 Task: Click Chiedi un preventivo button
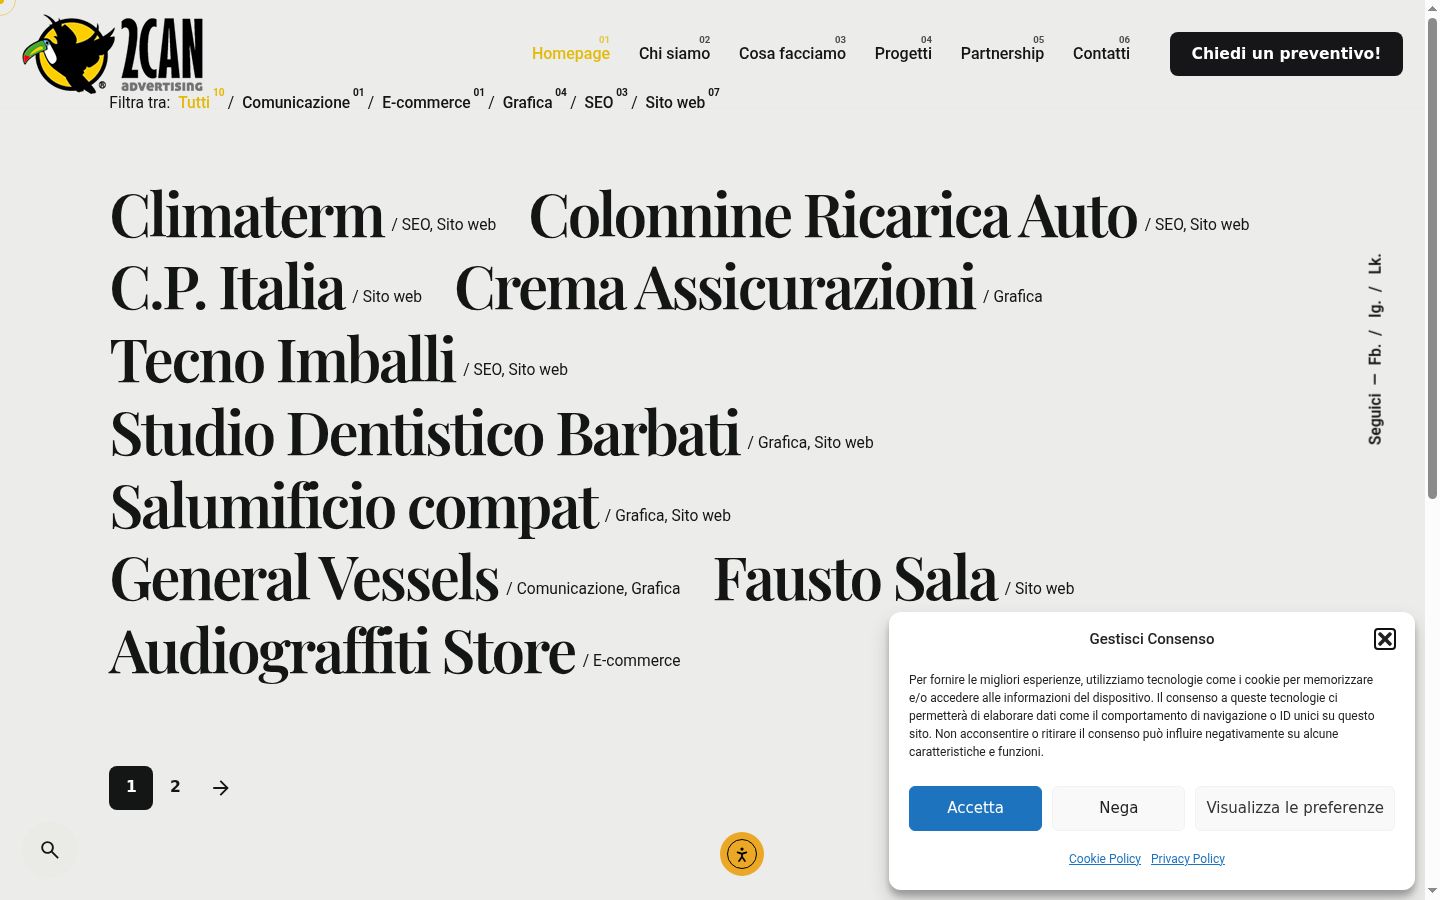pyautogui.click(x=1286, y=54)
